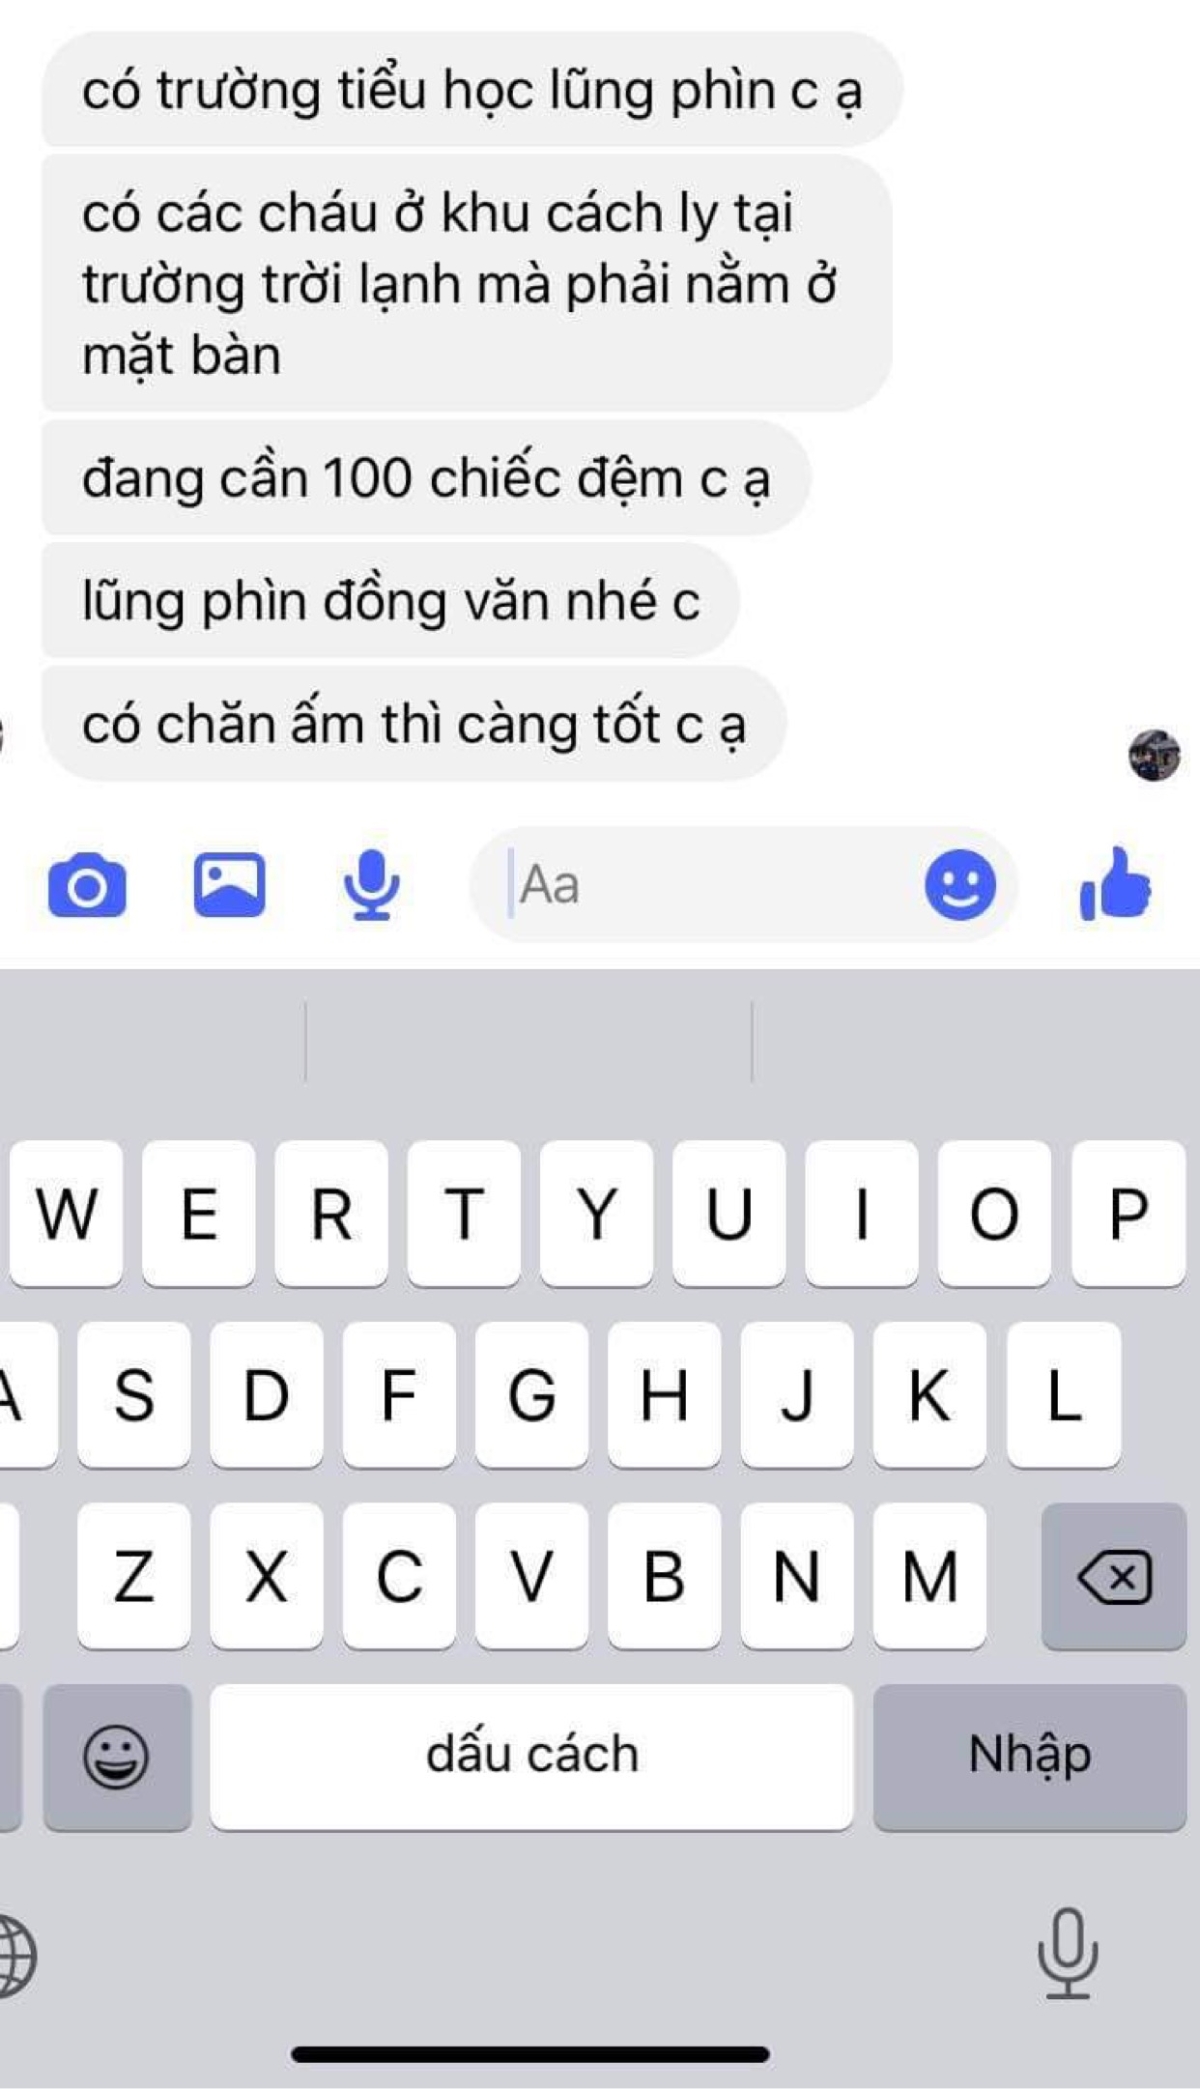The height and width of the screenshot is (2089, 1200).
Task: Tap the message 'có chăn ấm thì càng tốt'
Action: [414, 724]
